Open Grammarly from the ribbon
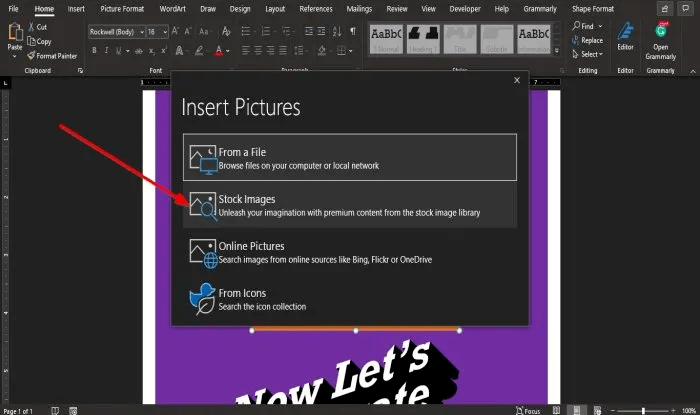 [660, 41]
